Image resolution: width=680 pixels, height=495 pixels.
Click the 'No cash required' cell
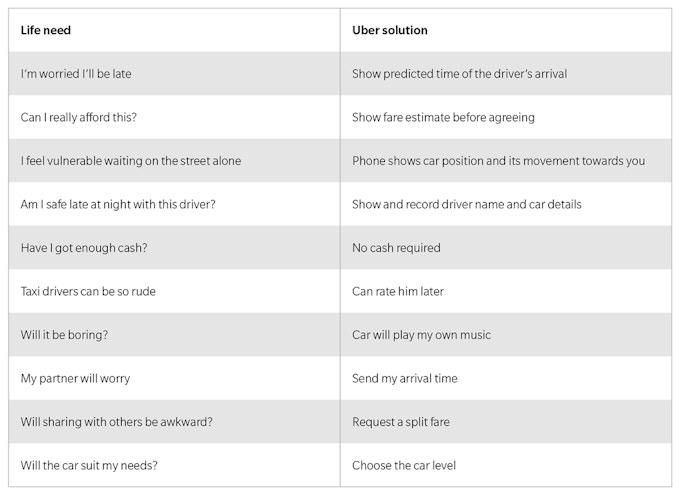tap(396, 248)
